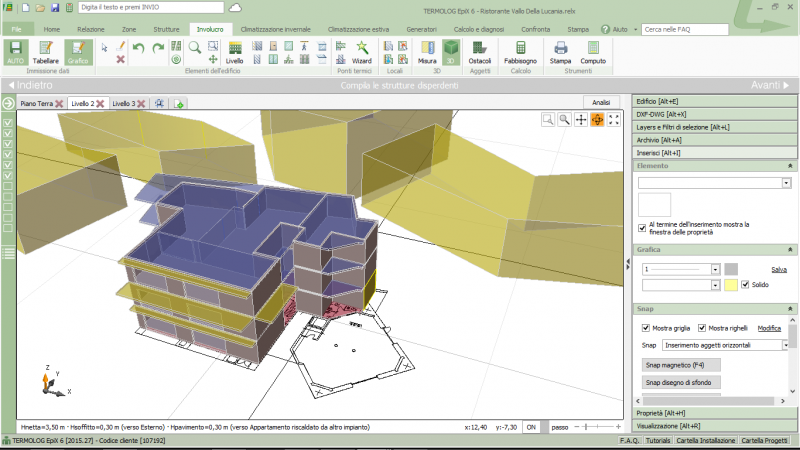The height and width of the screenshot is (450, 800).
Task: Click the Wizard thermal bridges icon
Action: [x=361, y=51]
